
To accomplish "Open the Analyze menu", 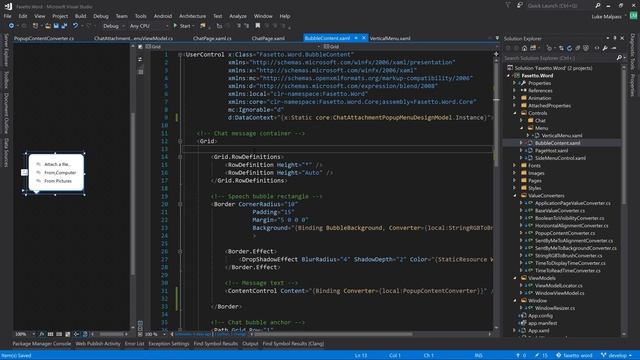I will coord(238,16).
